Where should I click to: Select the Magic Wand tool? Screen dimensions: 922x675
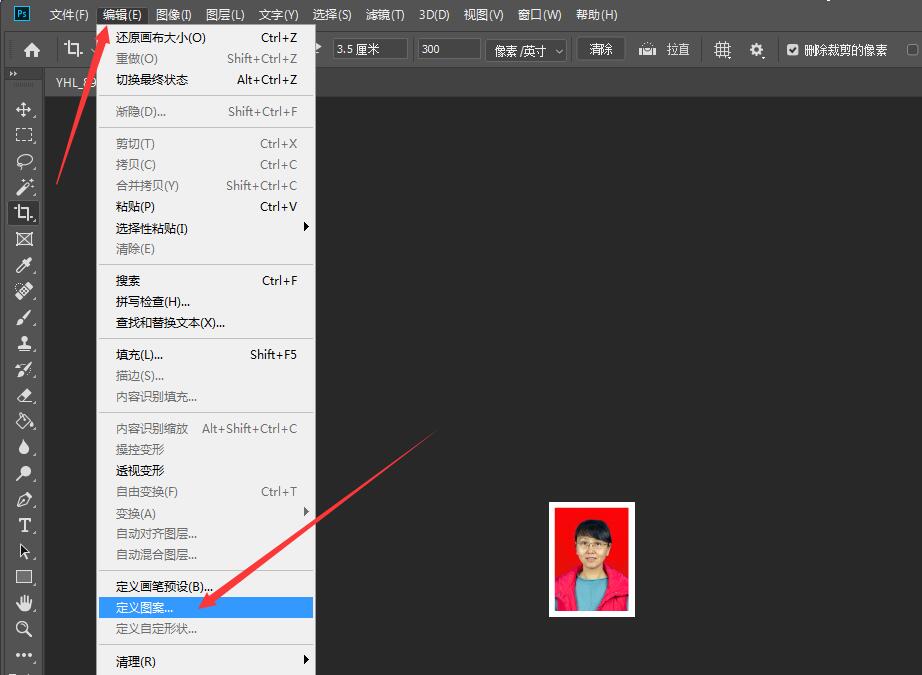[24, 187]
